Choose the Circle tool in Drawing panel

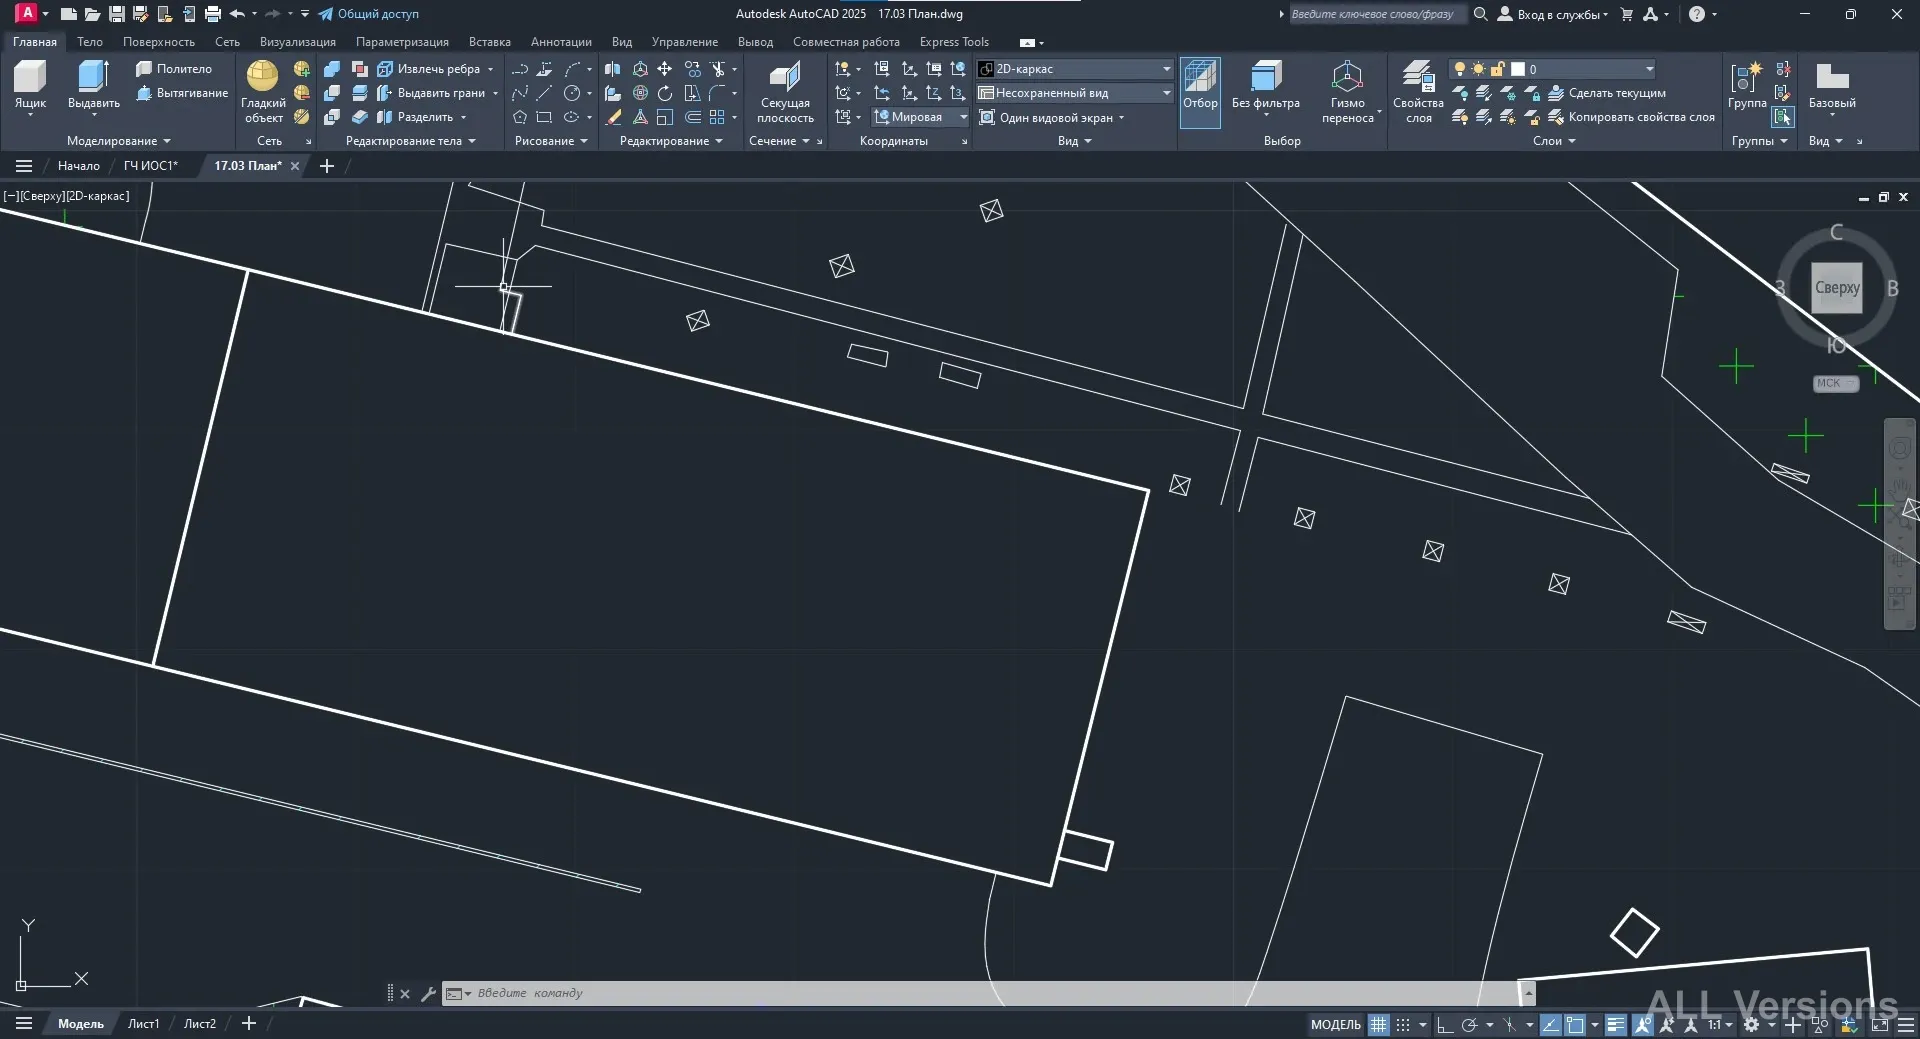pyautogui.click(x=572, y=93)
